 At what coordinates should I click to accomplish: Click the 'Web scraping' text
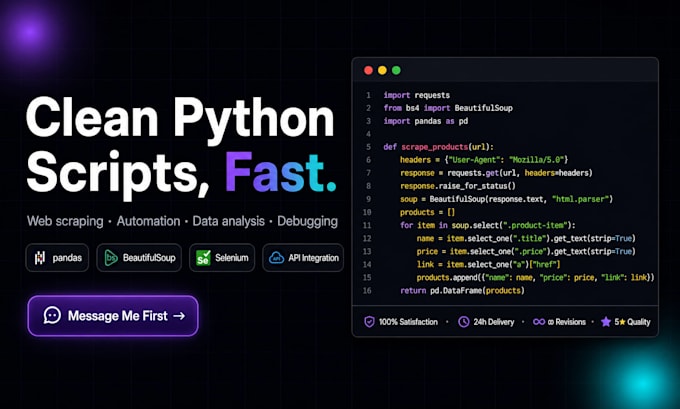65,221
